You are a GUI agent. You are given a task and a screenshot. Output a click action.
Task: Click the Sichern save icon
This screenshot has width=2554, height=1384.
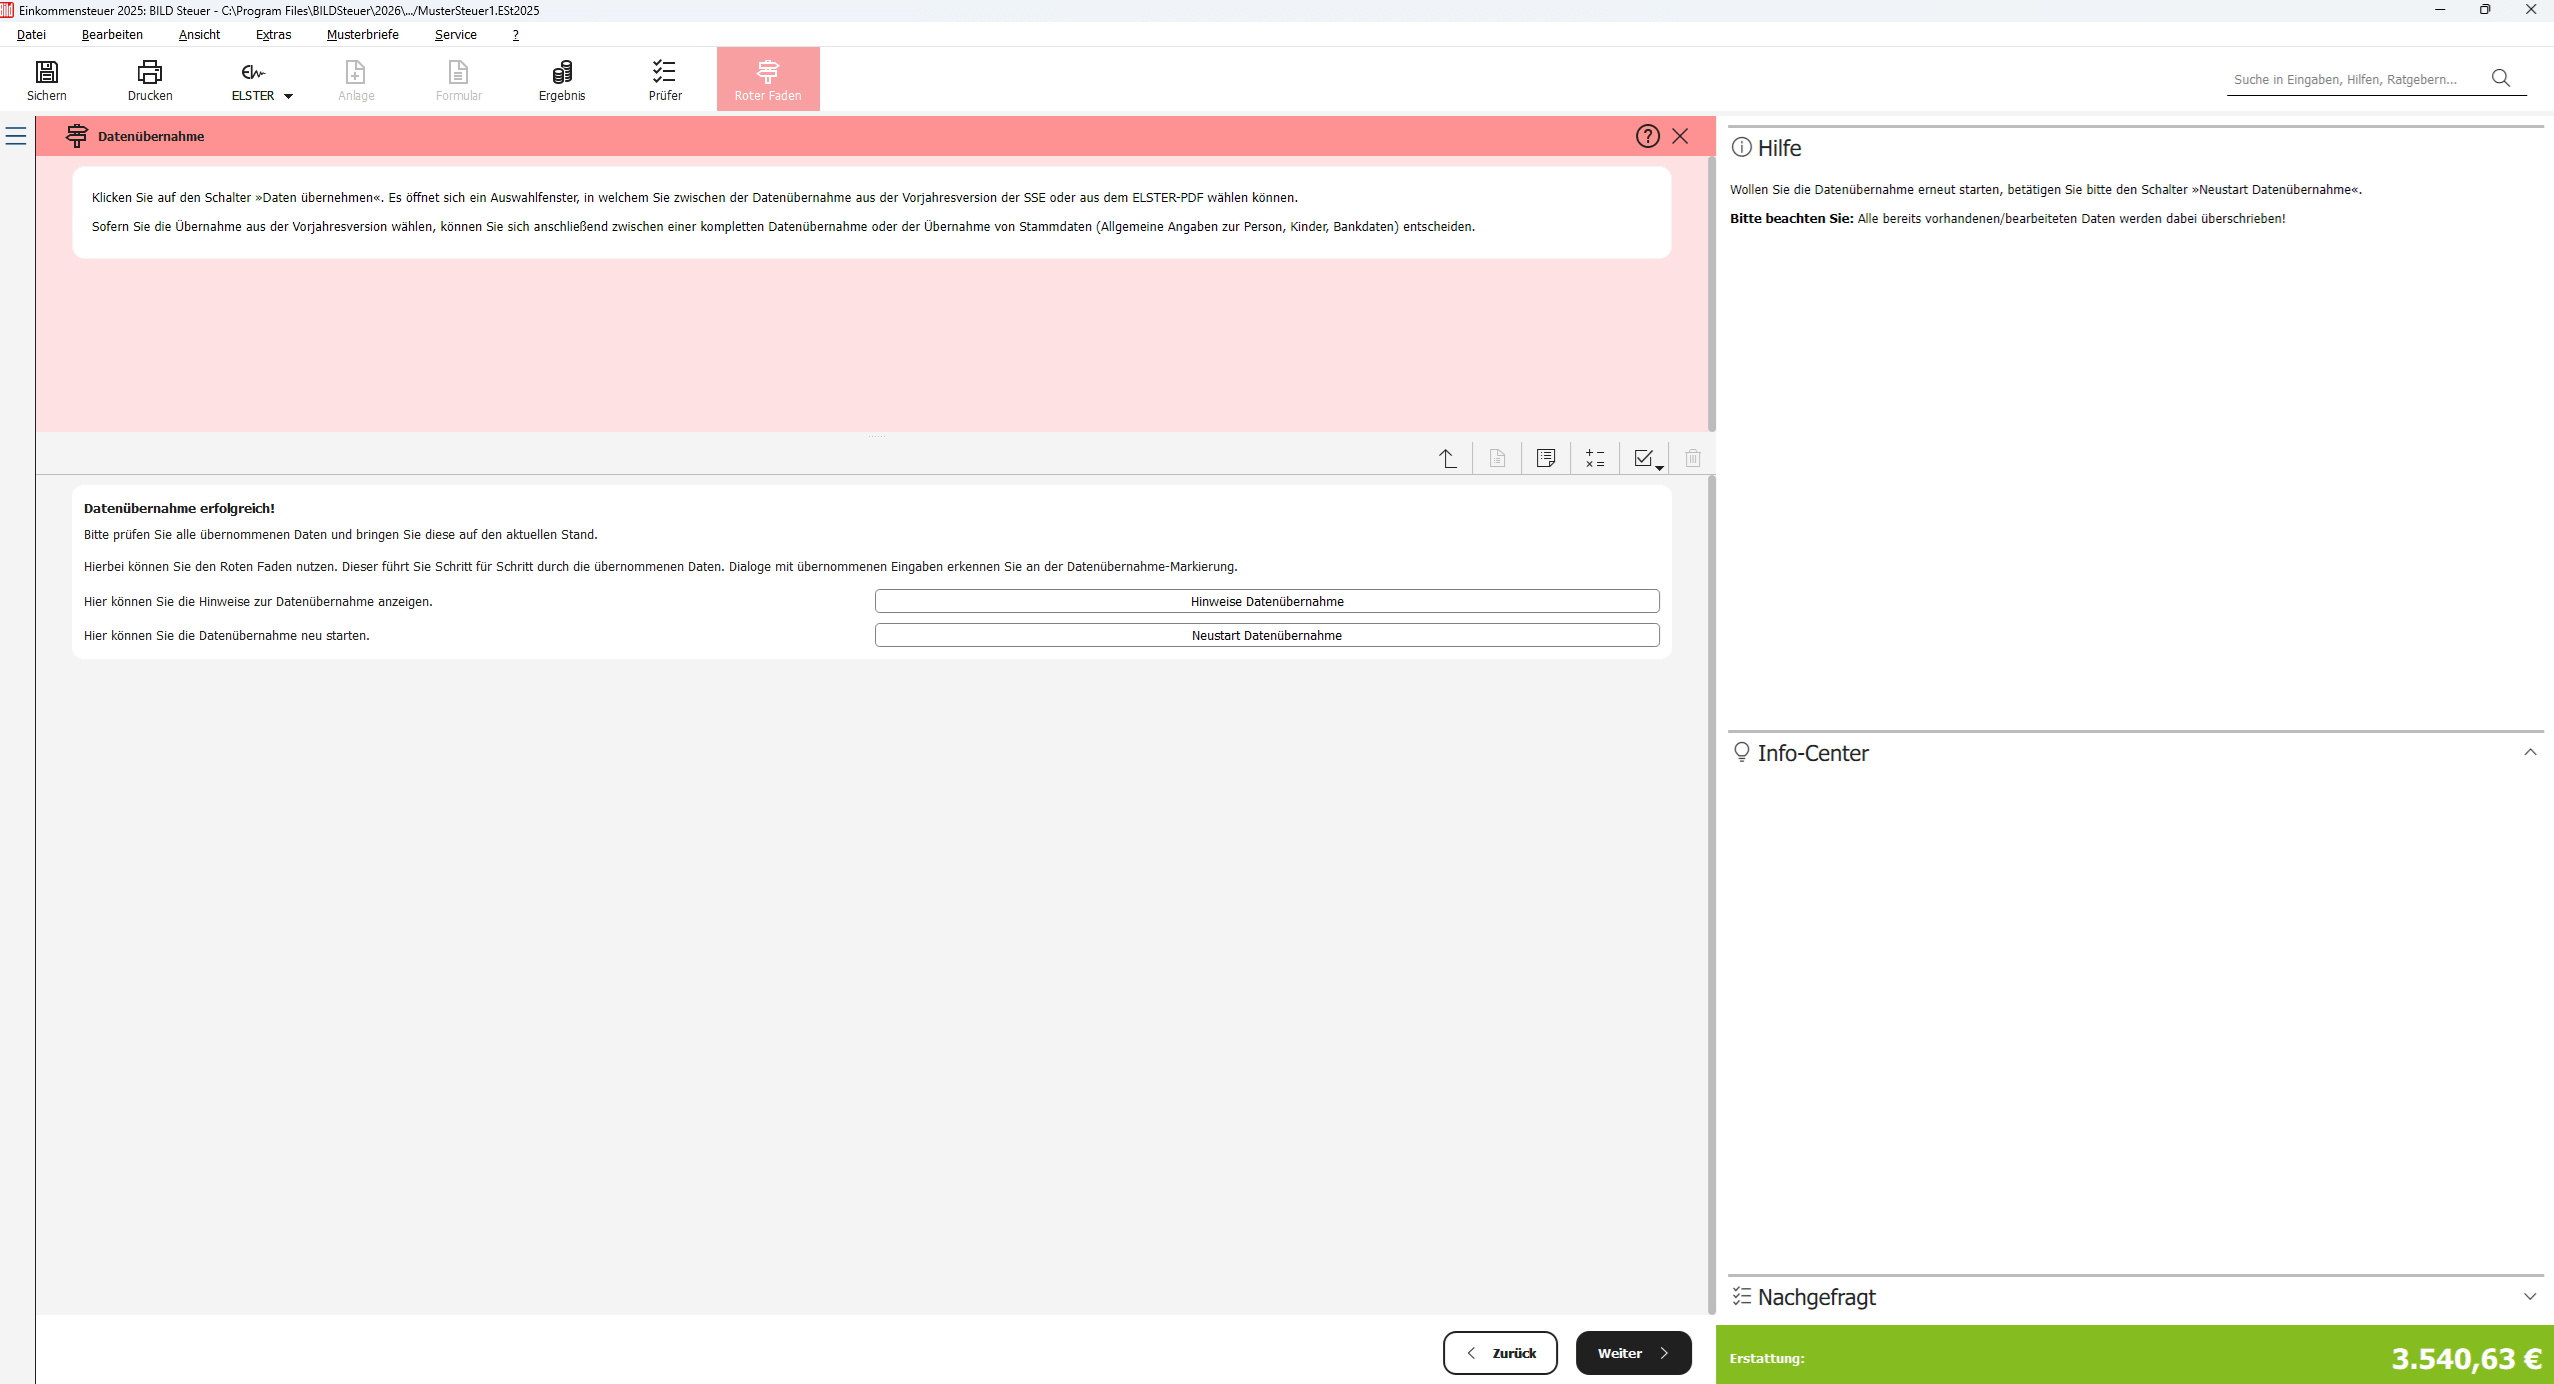pos(47,72)
